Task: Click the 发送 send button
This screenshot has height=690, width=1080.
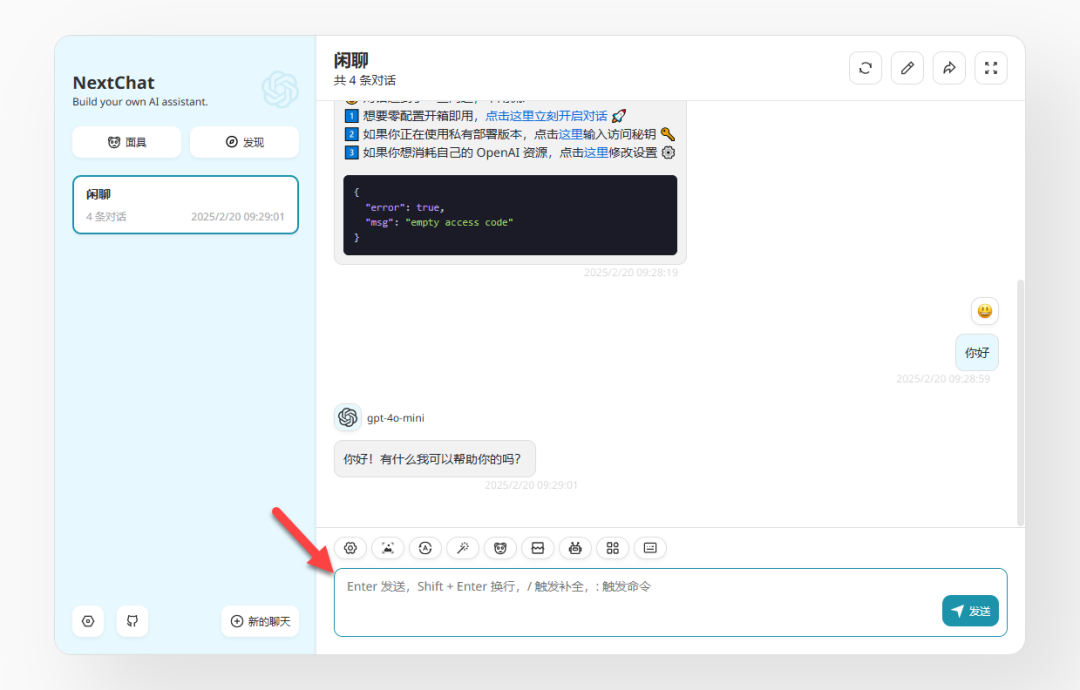Action: tap(970, 611)
